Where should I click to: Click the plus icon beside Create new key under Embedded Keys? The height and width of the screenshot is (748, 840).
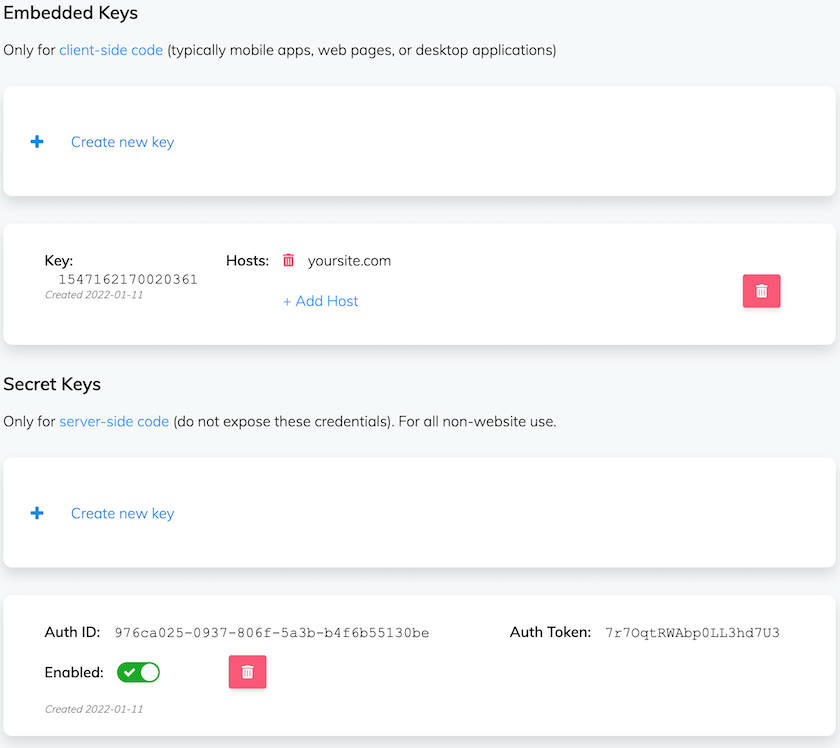pos(37,141)
